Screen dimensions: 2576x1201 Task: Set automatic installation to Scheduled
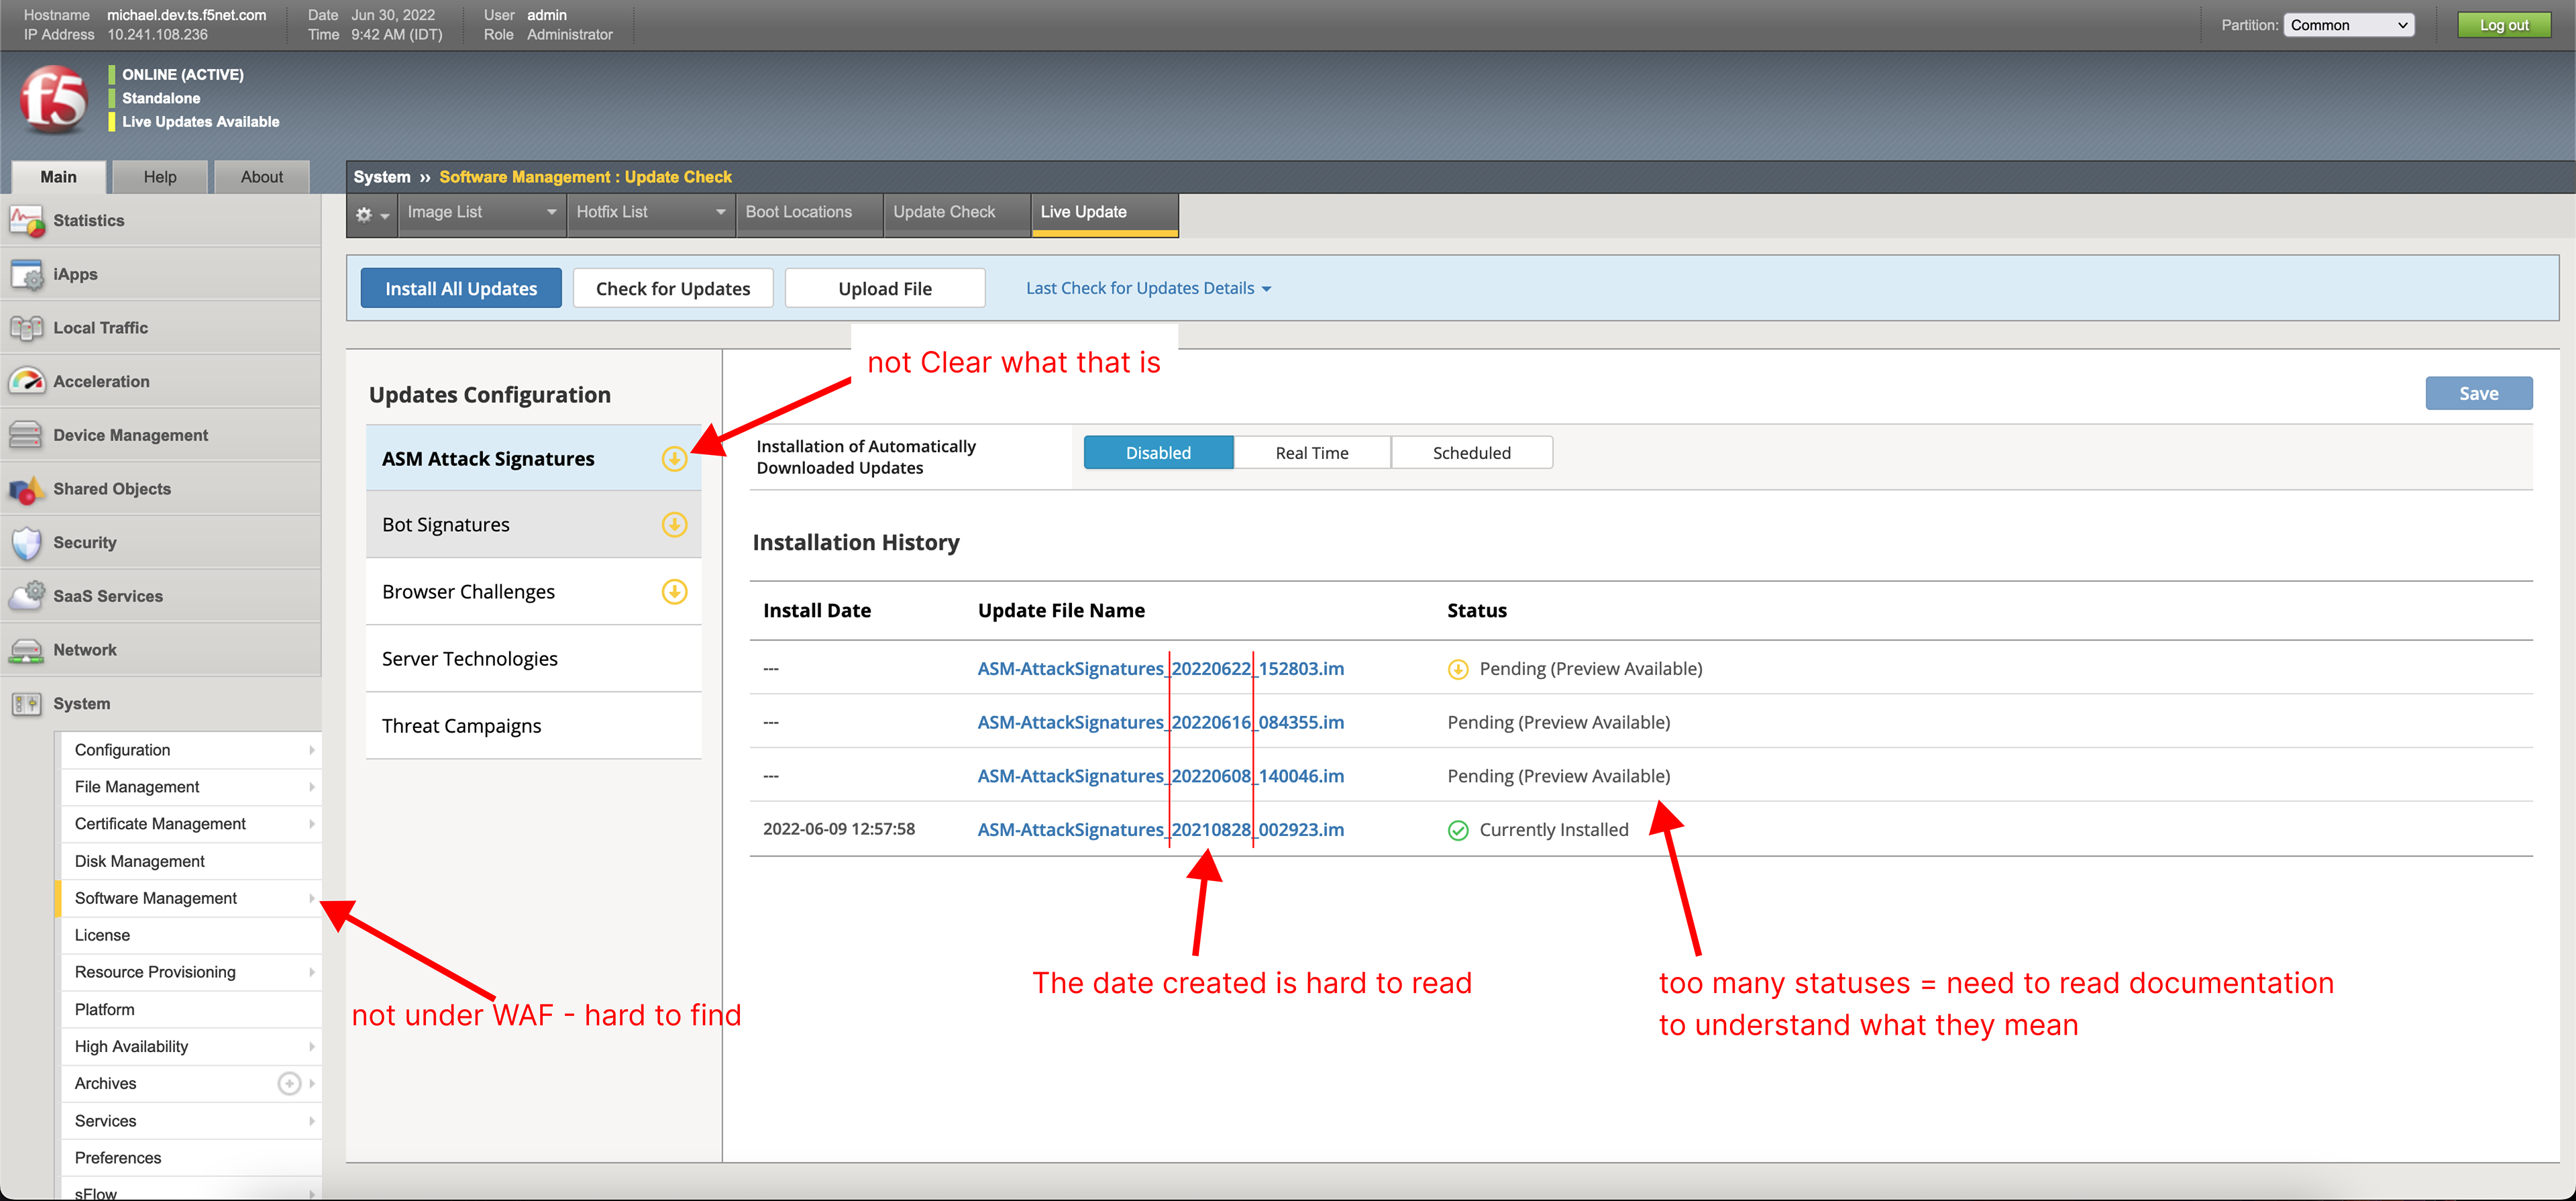pos(1471,453)
